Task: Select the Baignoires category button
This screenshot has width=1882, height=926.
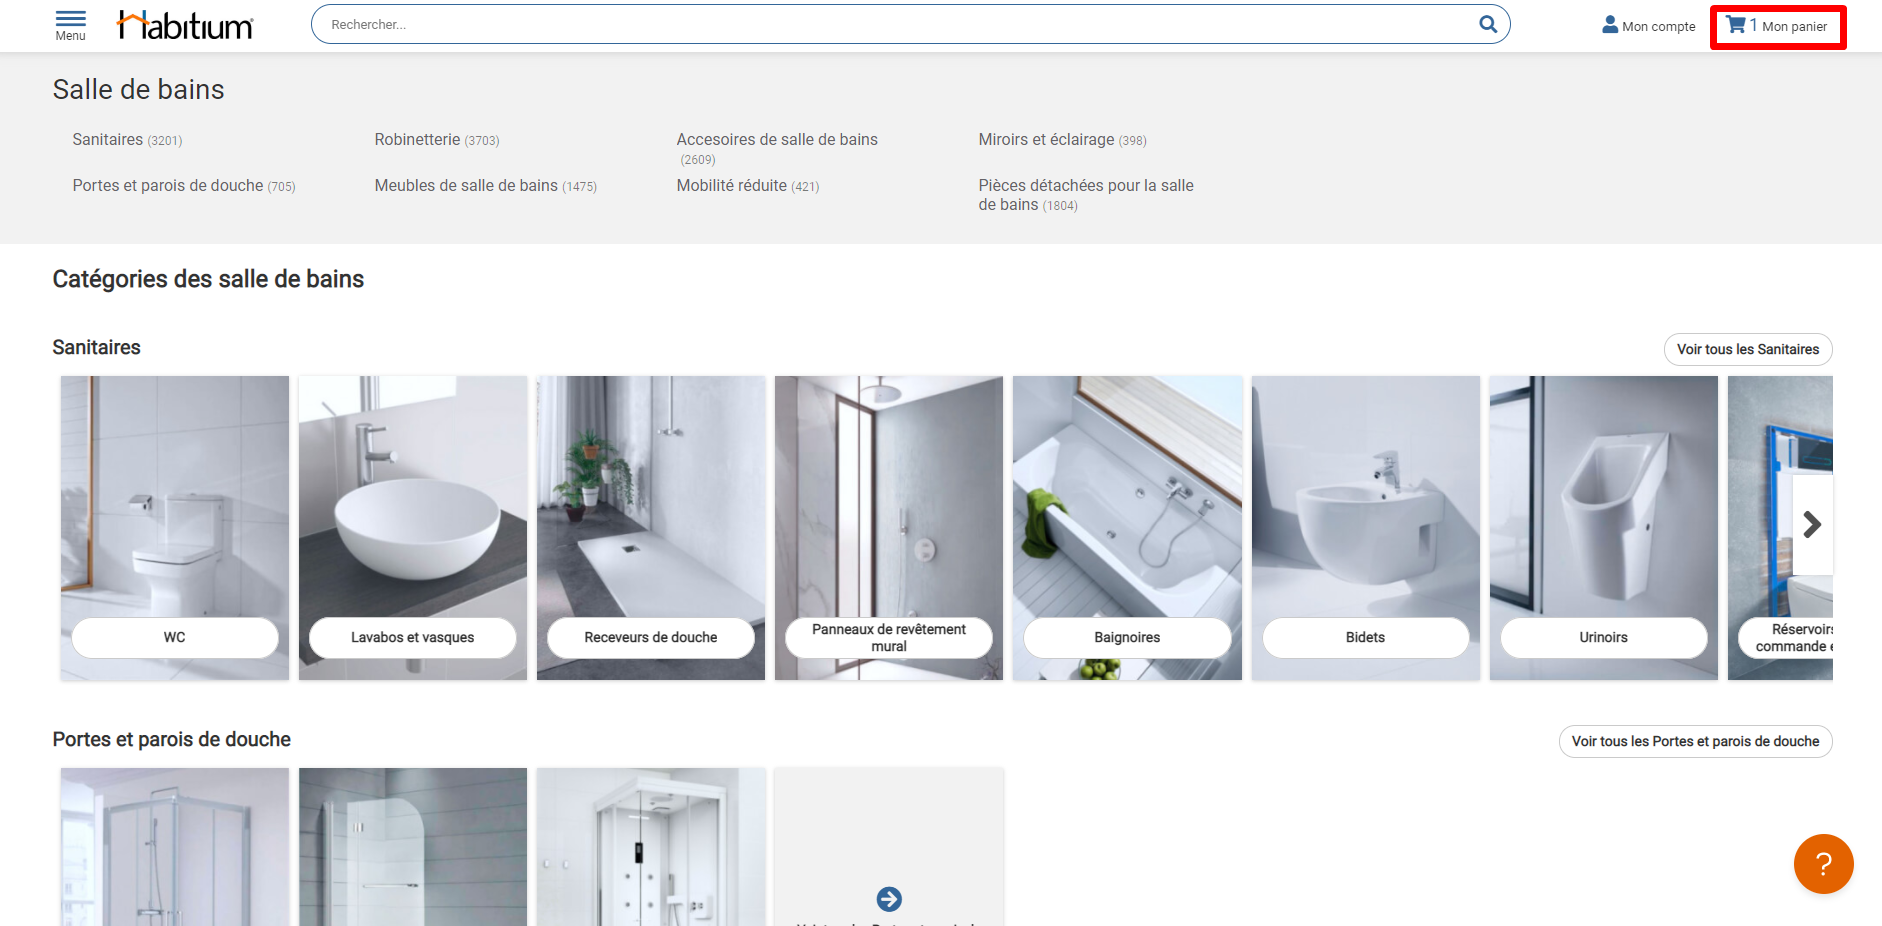Action: pyautogui.click(x=1127, y=637)
